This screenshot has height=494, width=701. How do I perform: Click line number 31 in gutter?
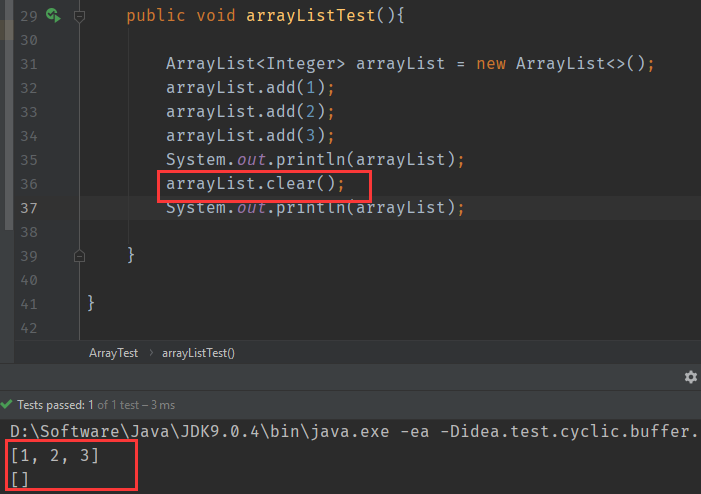point(29,64)
